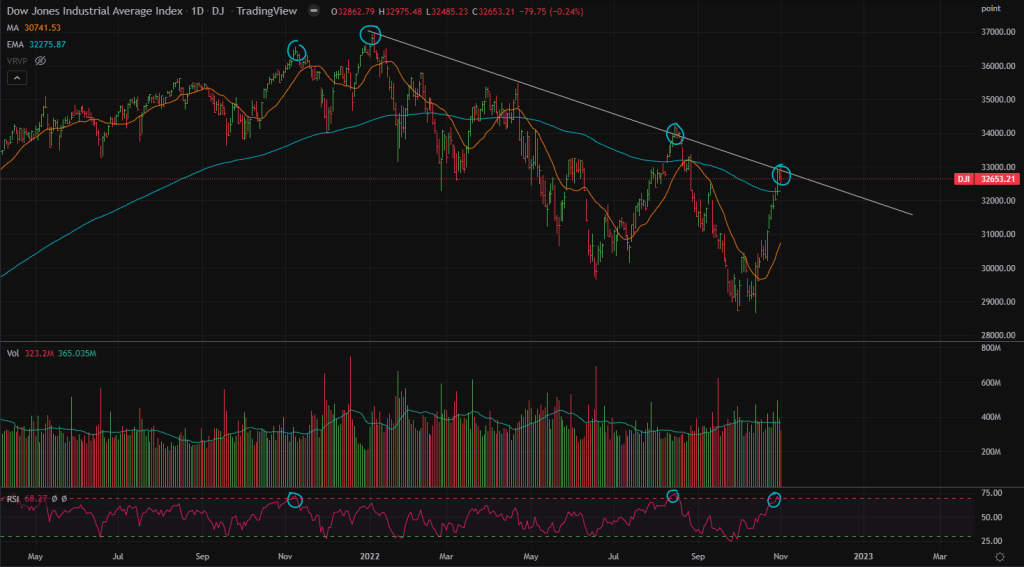The width and height of the screenshot is (1024, 567).
Task: Select the blue circle drawing at January 2022 peak
Action: pyautogui.click(x=371, y=35)
